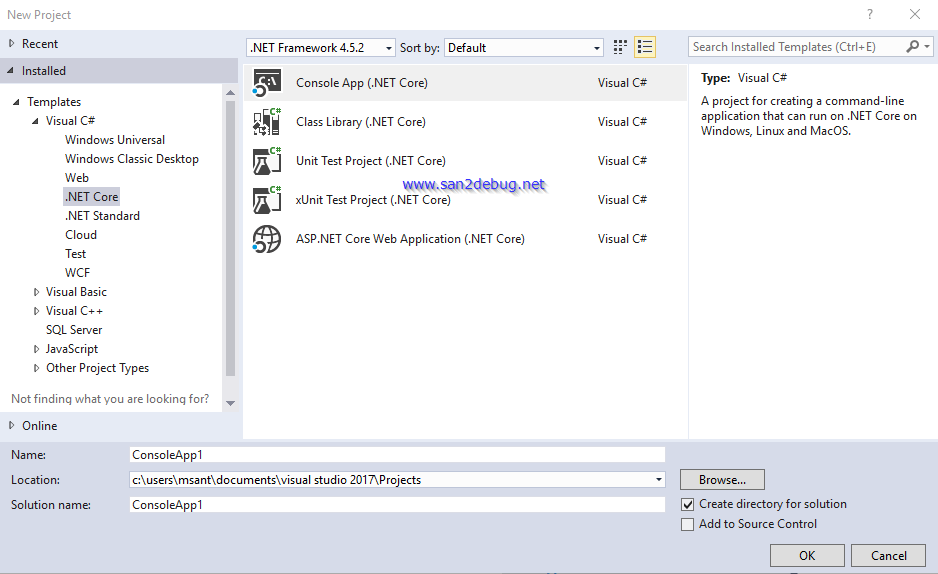Open the help question mark button
This screenshot has width=938, height=574.
(x=870, y=14)
